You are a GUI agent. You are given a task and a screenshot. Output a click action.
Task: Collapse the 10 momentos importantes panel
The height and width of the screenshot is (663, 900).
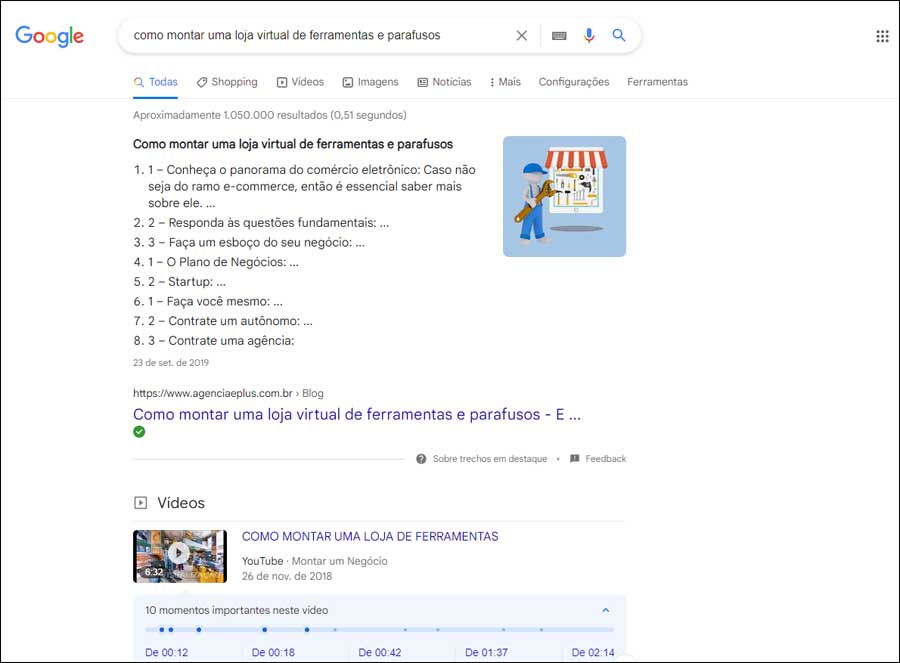pyautogui.click(x=606, y=610)
